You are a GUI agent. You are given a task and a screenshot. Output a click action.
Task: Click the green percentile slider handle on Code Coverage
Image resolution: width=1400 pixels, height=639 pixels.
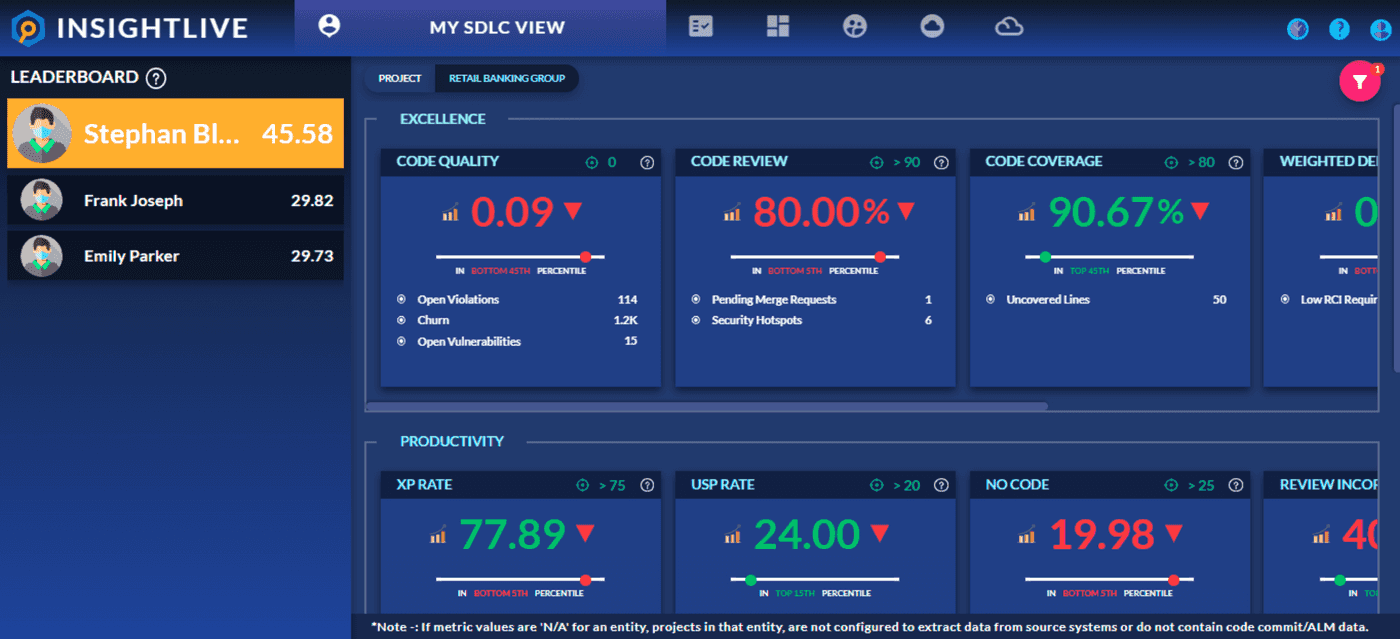coord(1047,254)
